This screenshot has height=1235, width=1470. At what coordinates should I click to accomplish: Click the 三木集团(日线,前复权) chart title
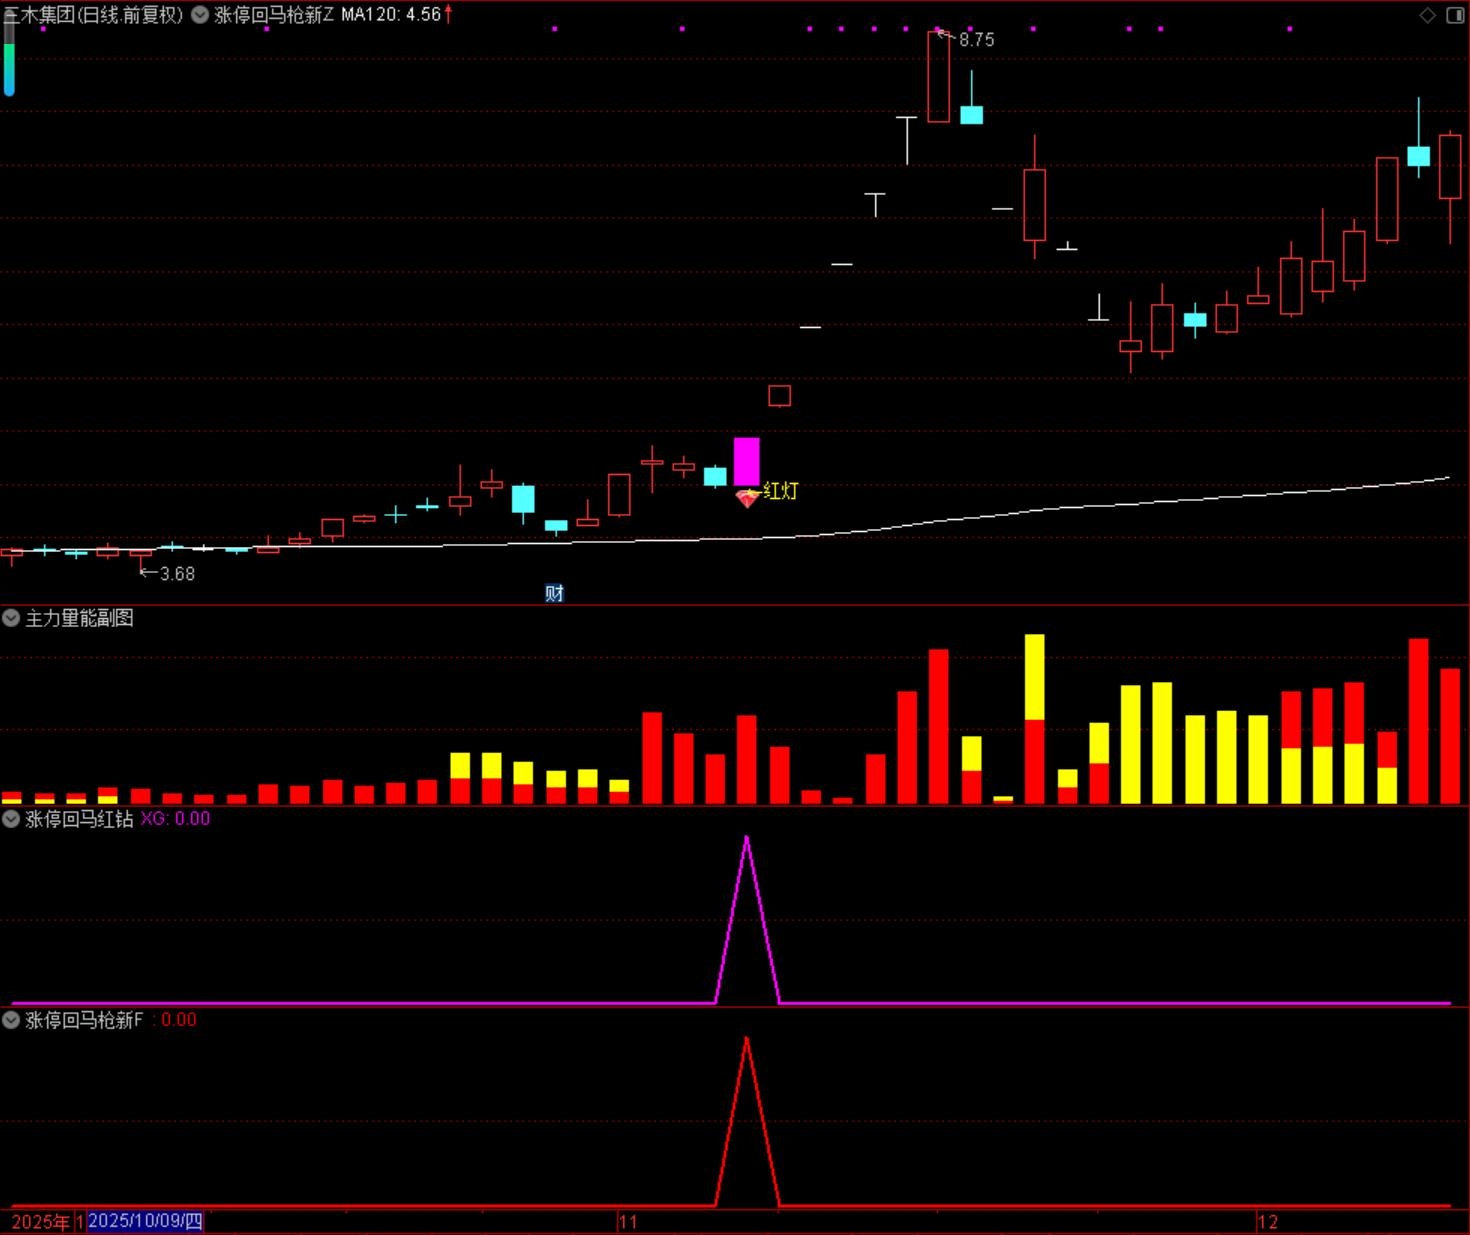click(93, 14)
